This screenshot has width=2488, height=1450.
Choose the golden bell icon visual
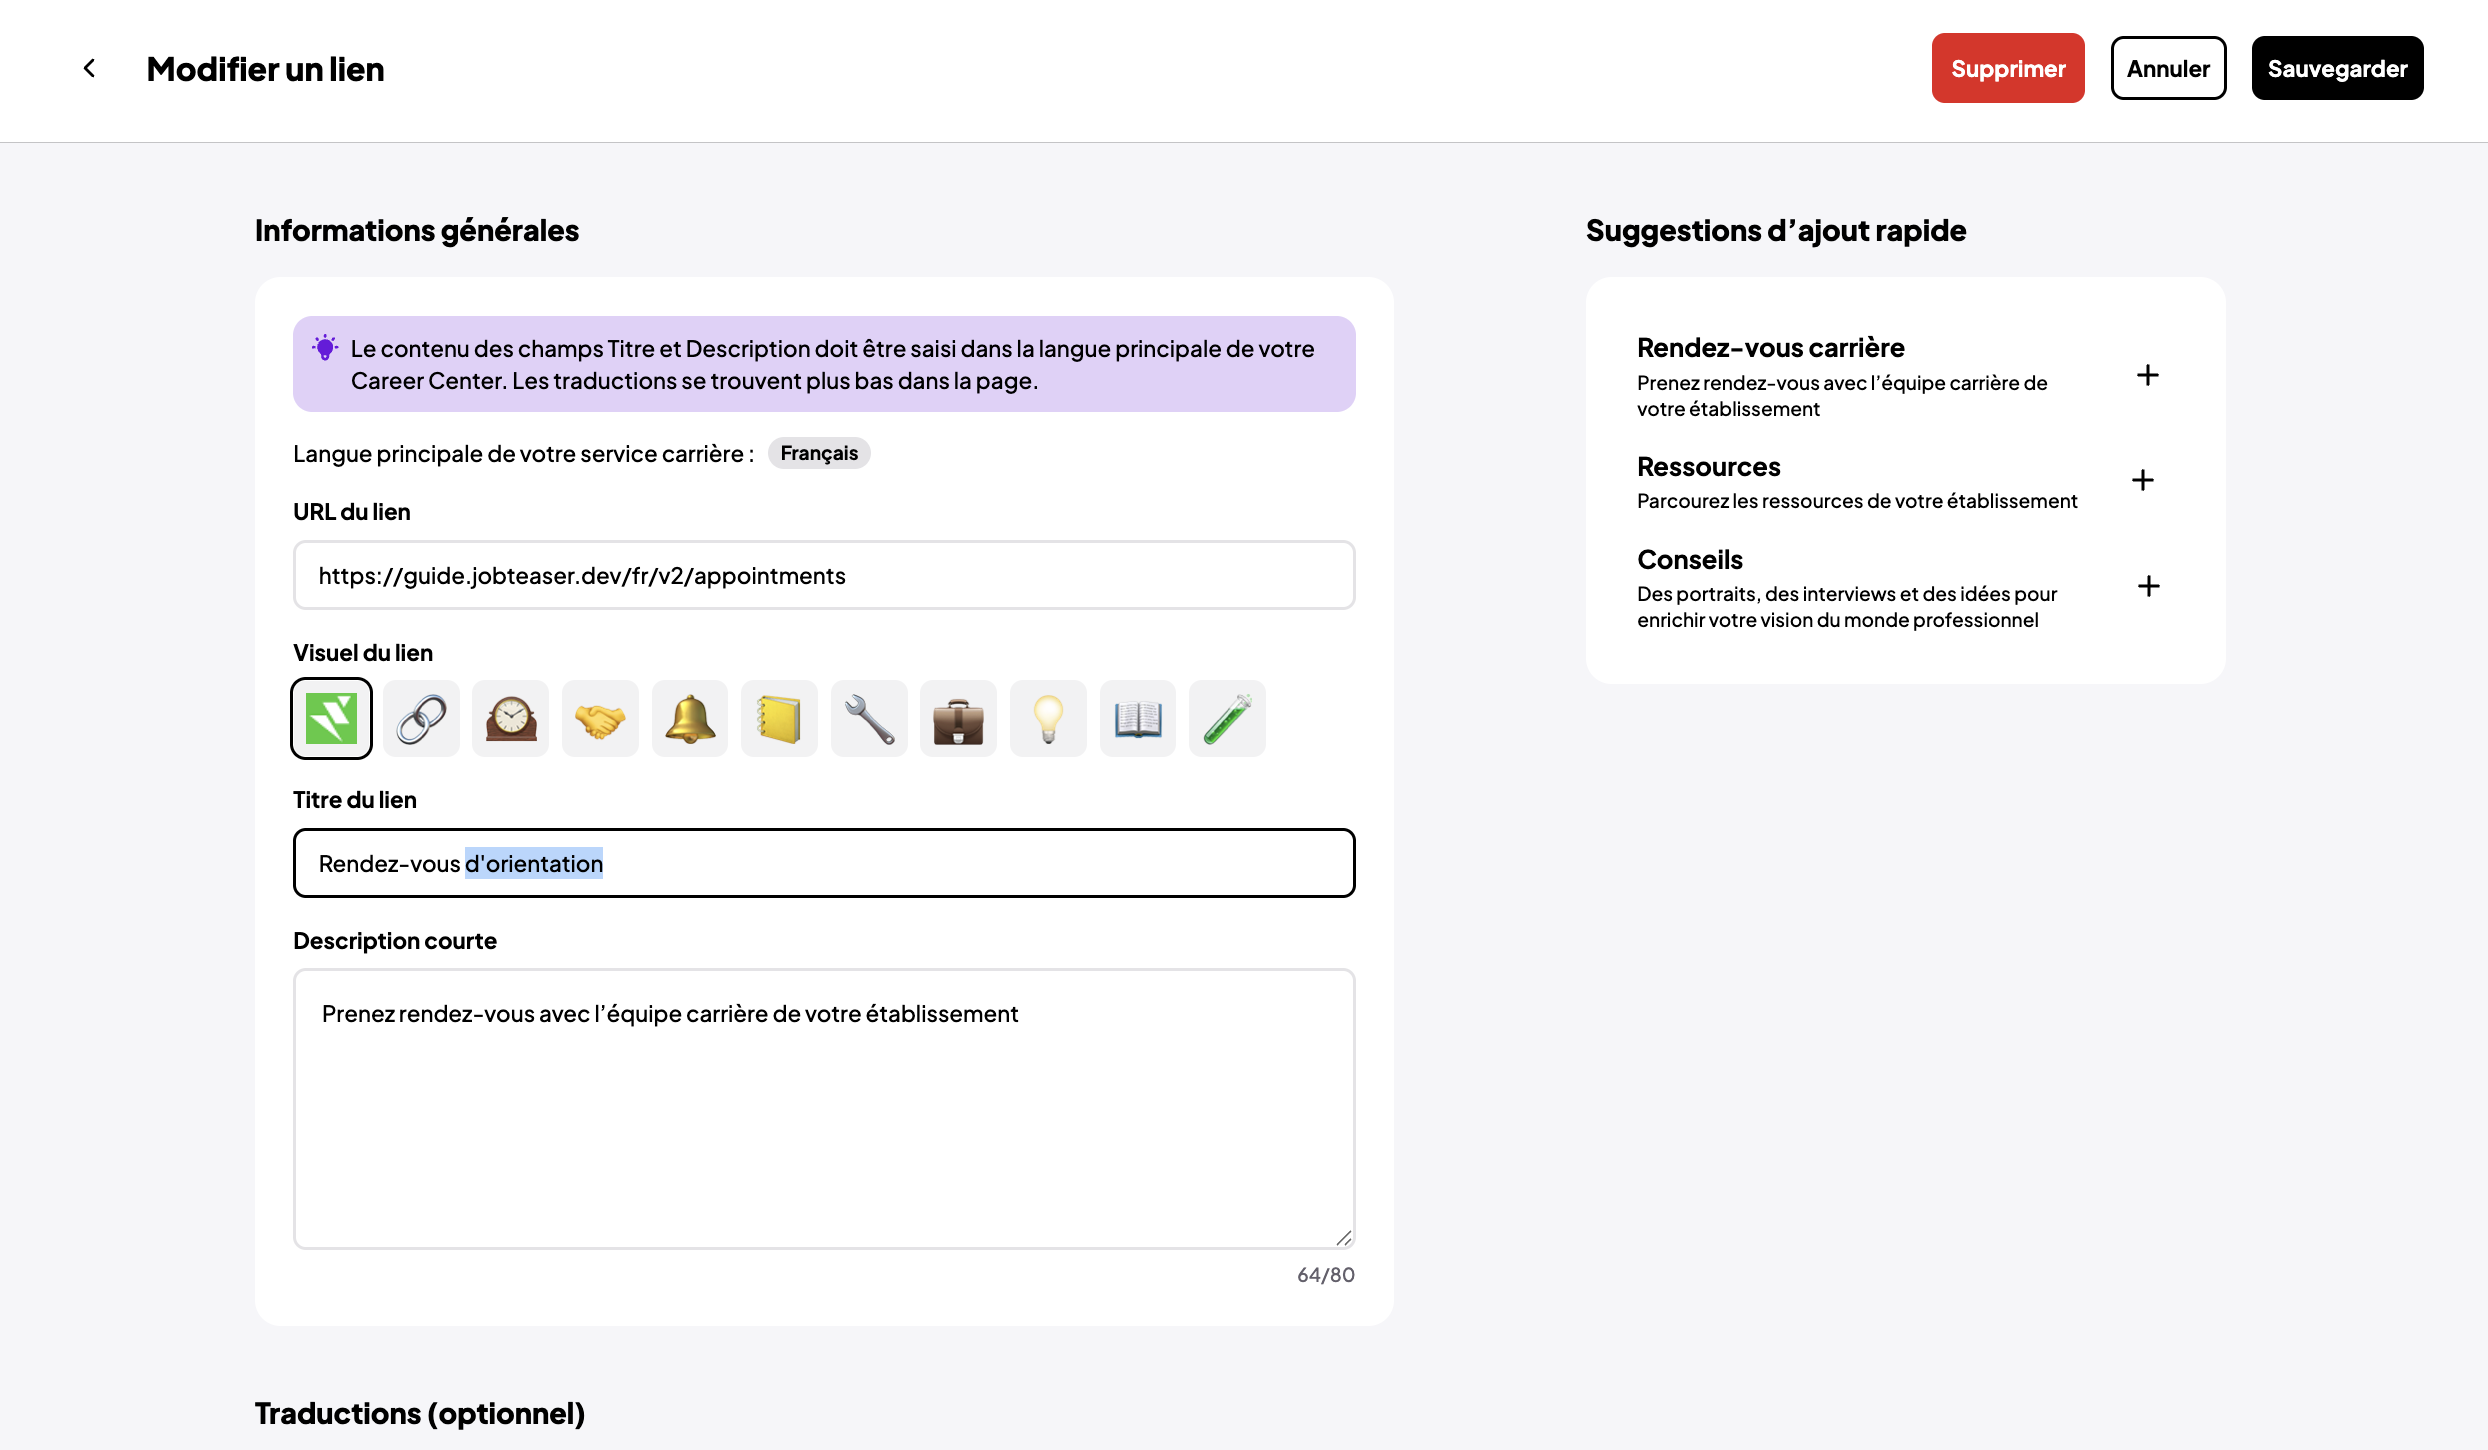(x=690, y=718)
